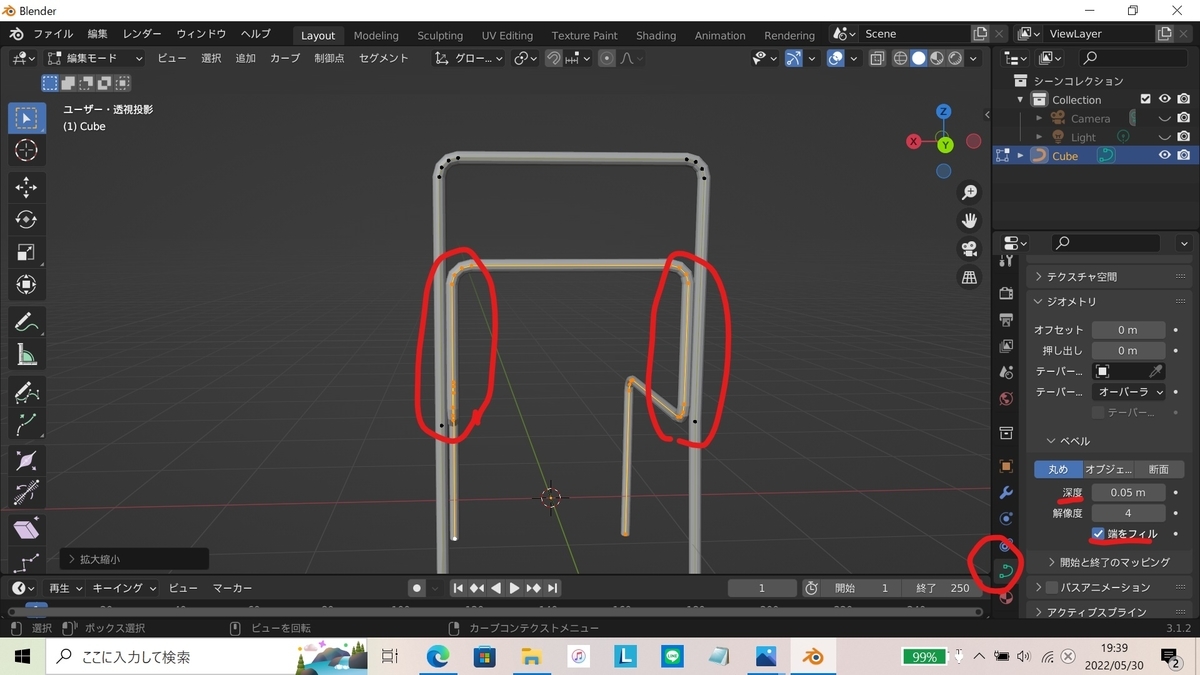The image size is (1200, 675).
Task: Select the Extrude curve tool
Action: click(x=27, y=424)
